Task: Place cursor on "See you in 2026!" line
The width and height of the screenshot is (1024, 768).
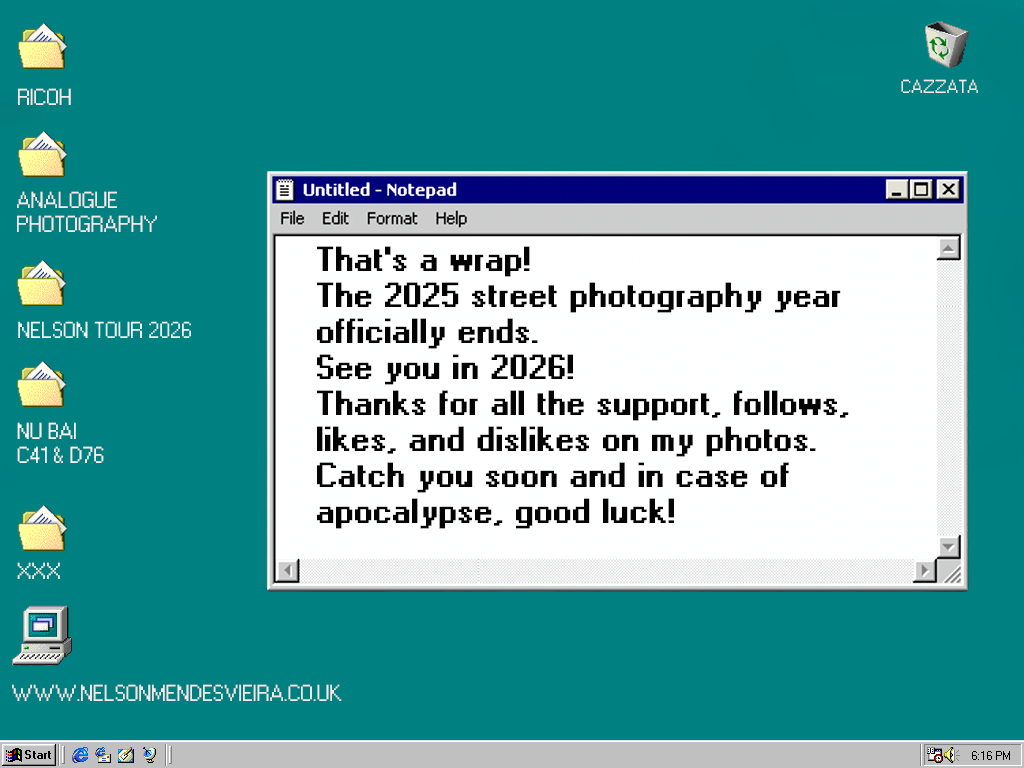Action: (x=445, y=368)
